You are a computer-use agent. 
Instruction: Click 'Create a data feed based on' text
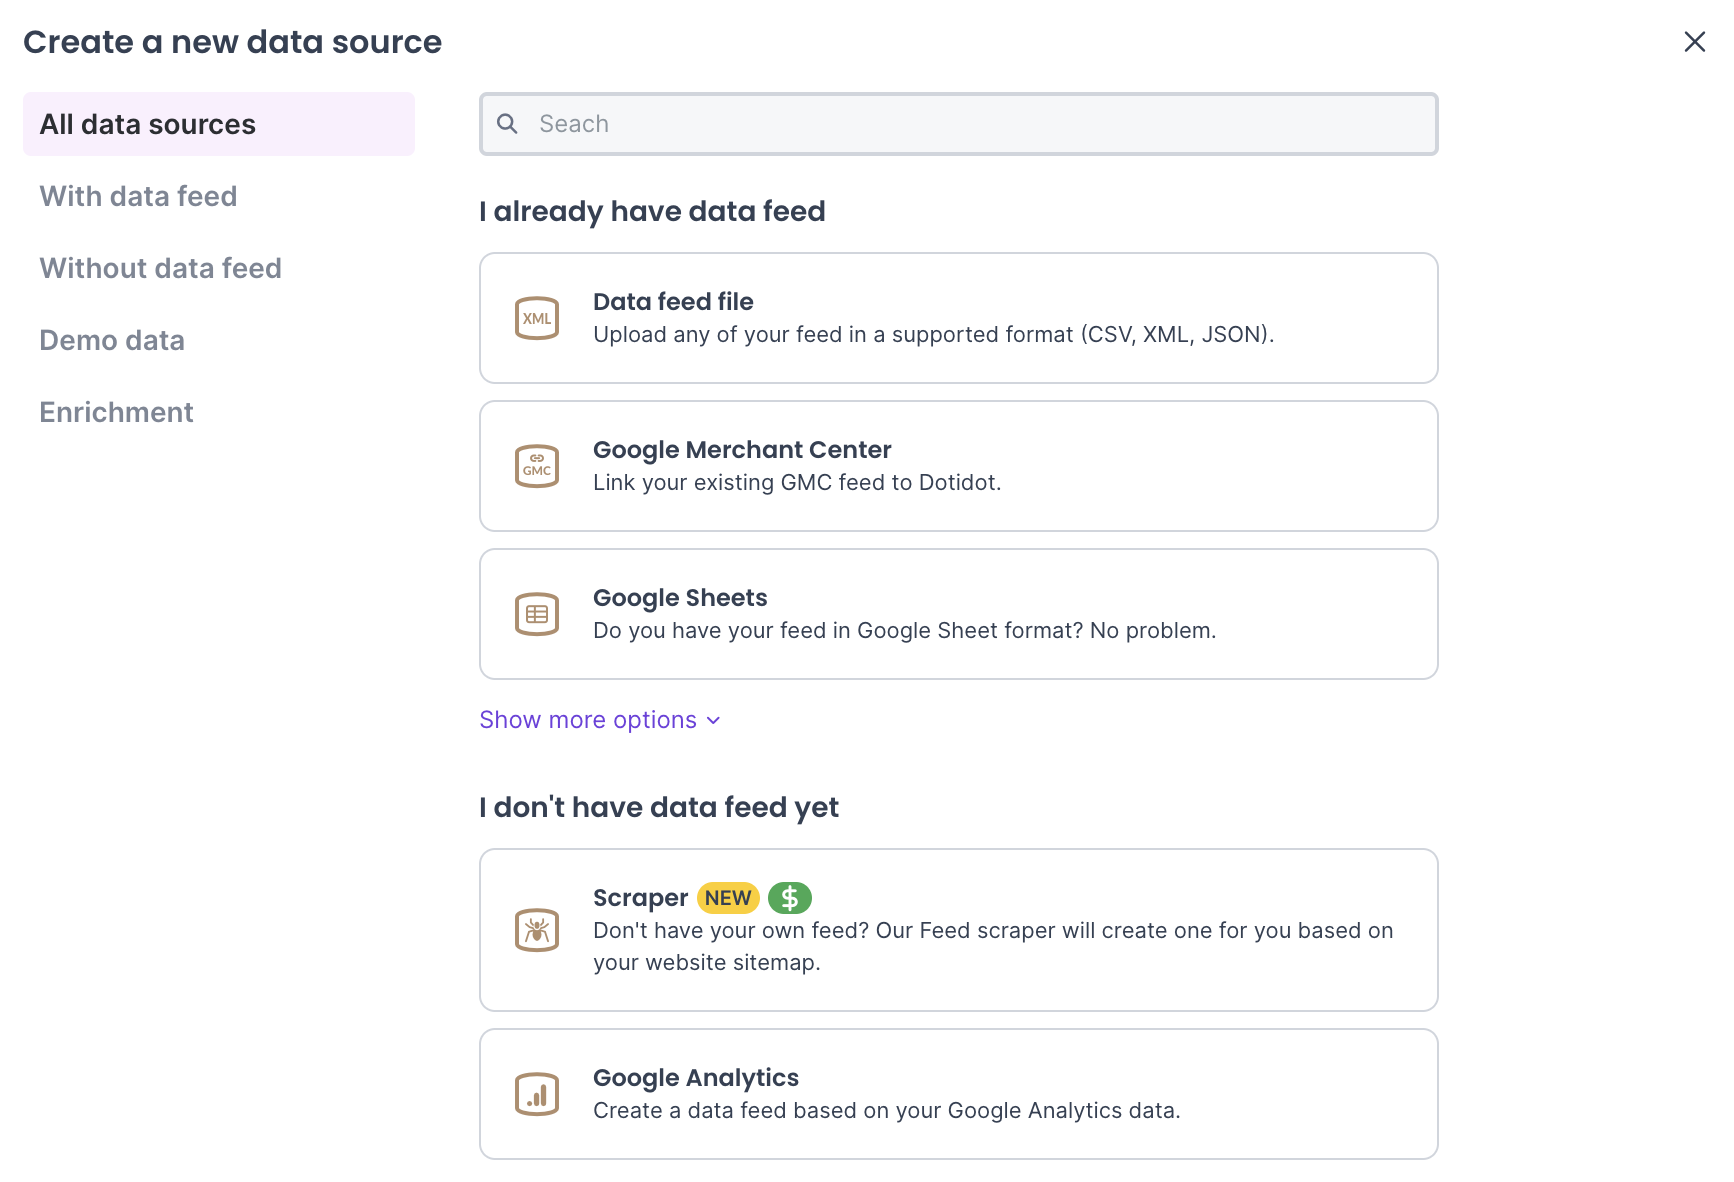click(x=887, y=1110)
